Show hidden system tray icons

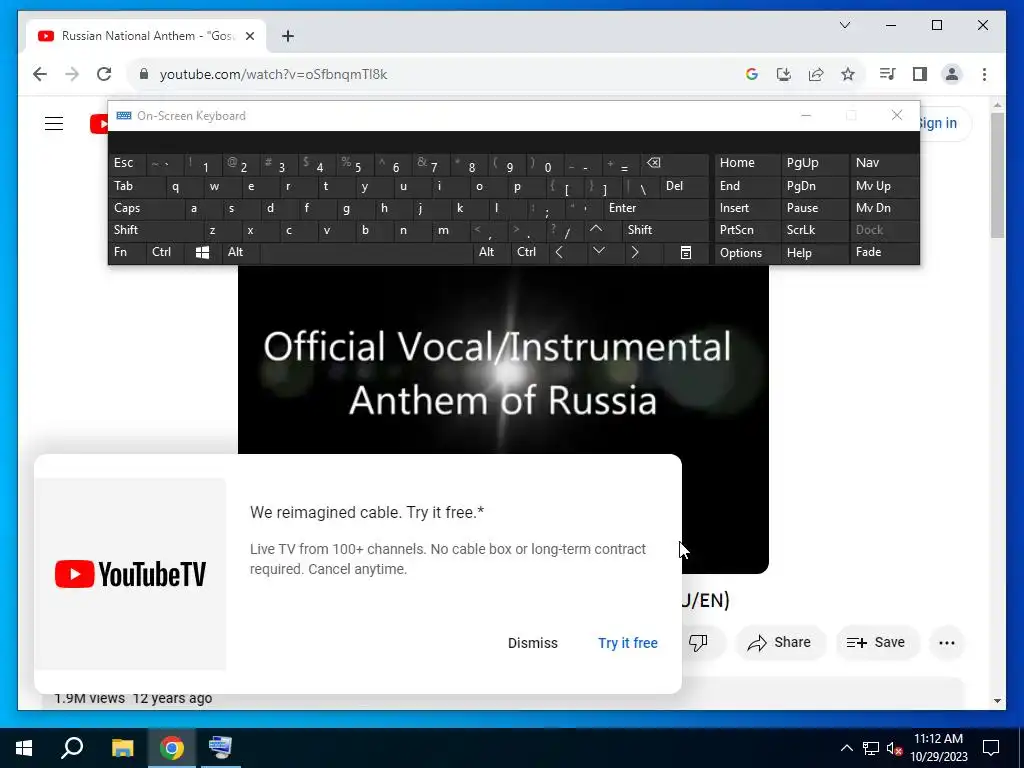[846, 748]
